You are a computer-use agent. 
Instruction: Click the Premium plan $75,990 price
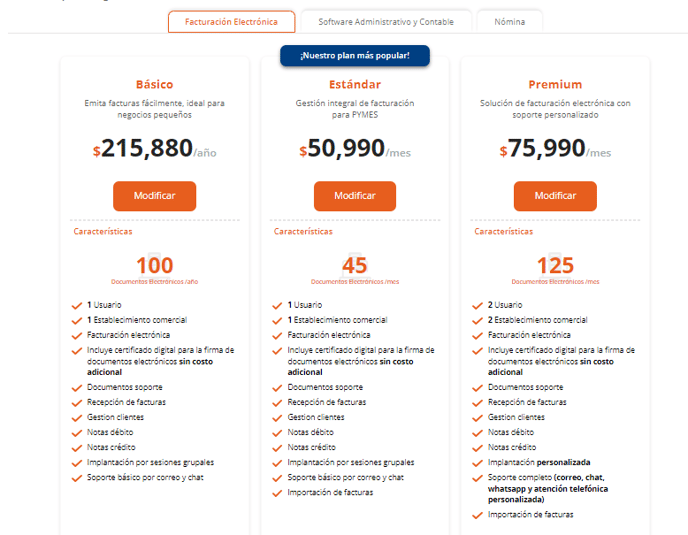click(548, 149)
